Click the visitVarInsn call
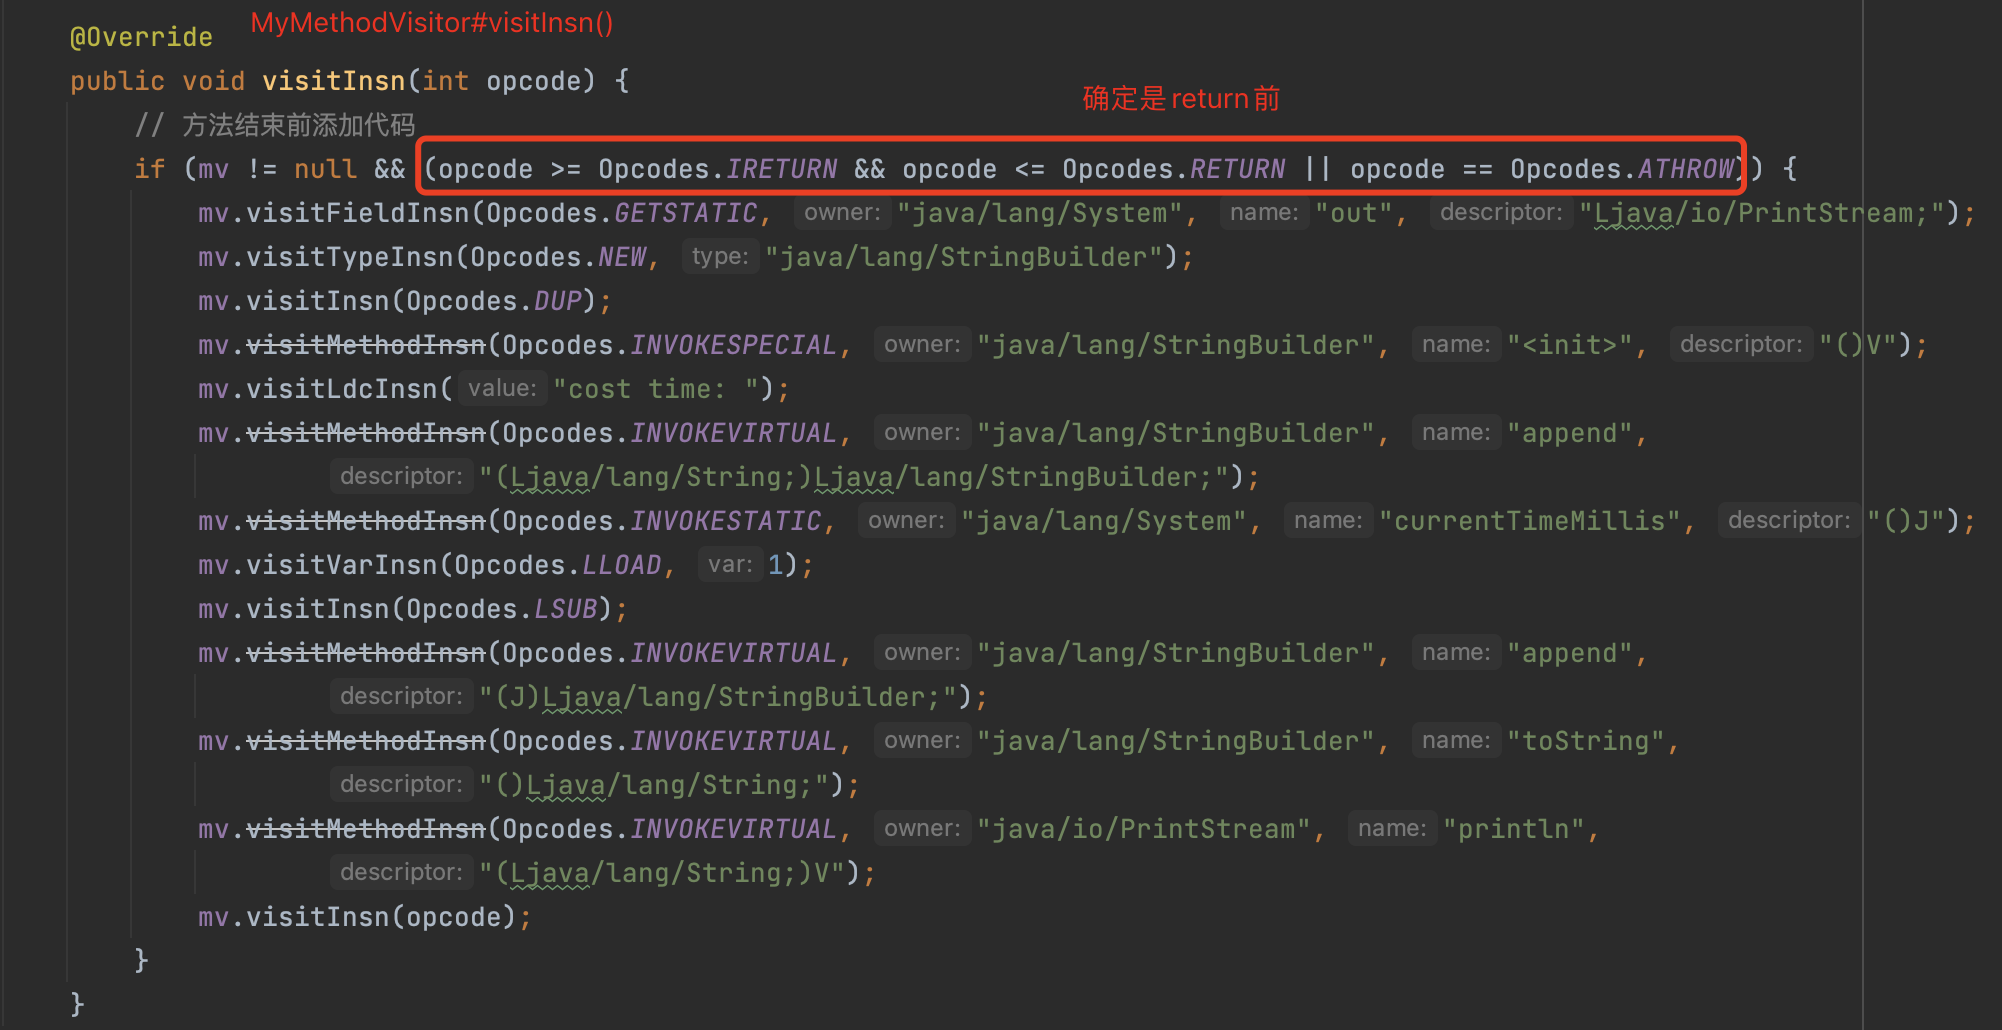Screen dimensions: 2002x1030 click(342, 565)
